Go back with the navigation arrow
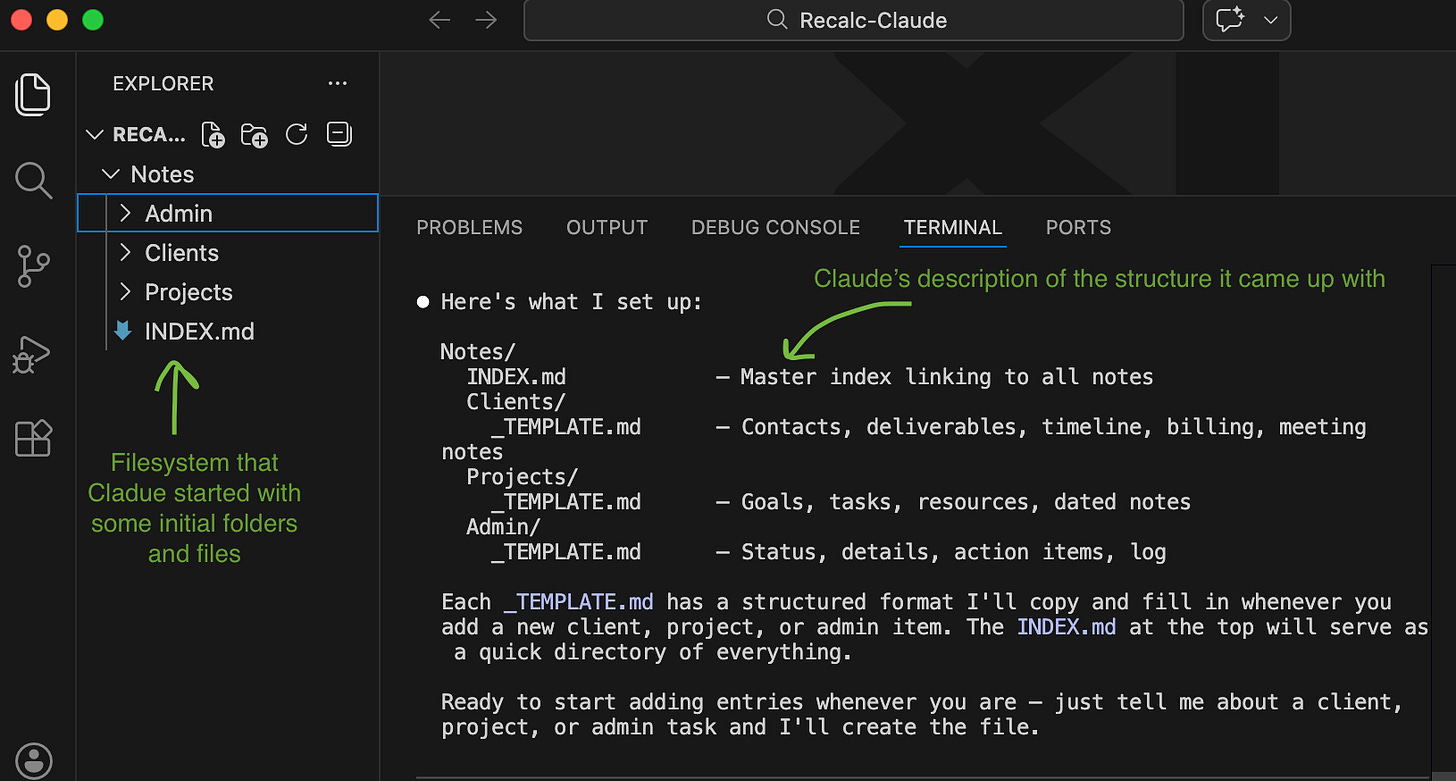The height and width of the screenshot is (781, 1456). point(440,20)
